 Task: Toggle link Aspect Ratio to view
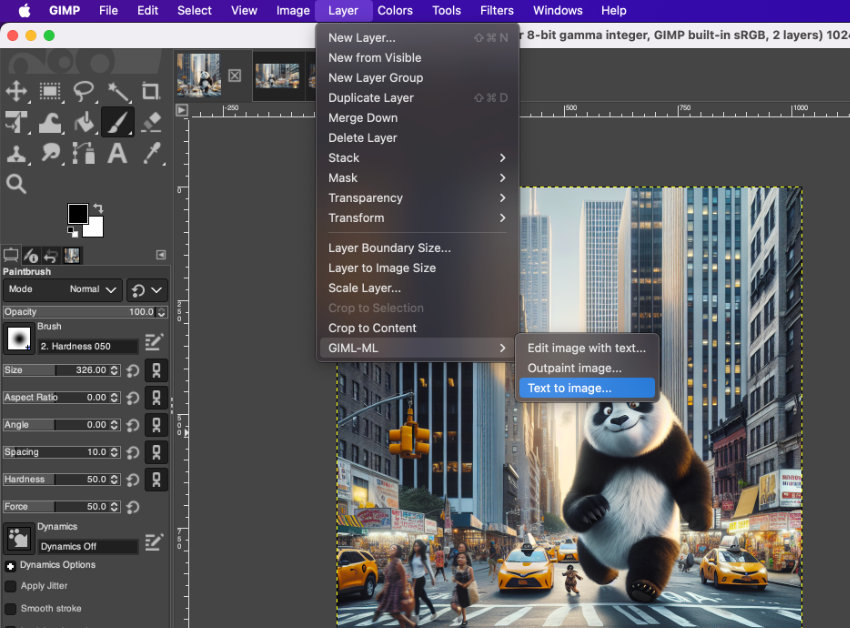click(x=156, y=398)
